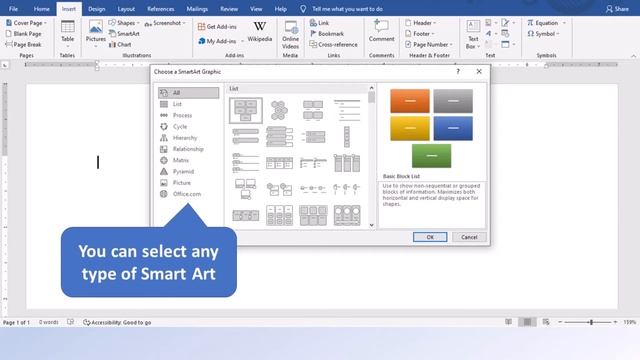Switch to Web Layout view
Image resolution: width=640 pixels, height=360 pixels.
546,322
